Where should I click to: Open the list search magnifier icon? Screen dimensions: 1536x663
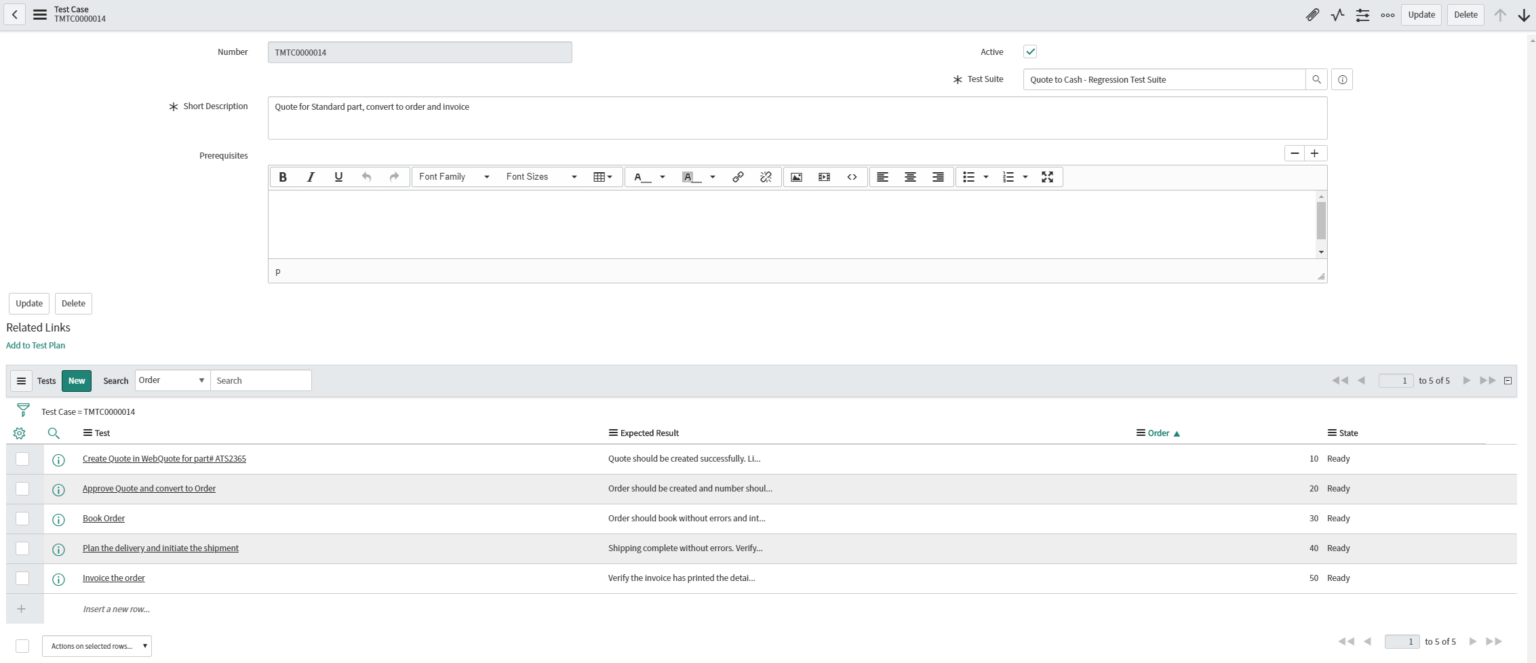52,433
